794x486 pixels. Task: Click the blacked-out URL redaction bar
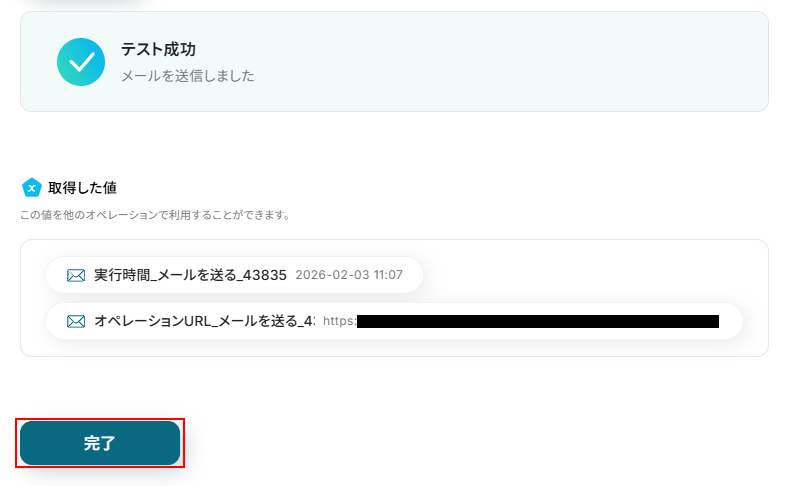tap(538, 321)
